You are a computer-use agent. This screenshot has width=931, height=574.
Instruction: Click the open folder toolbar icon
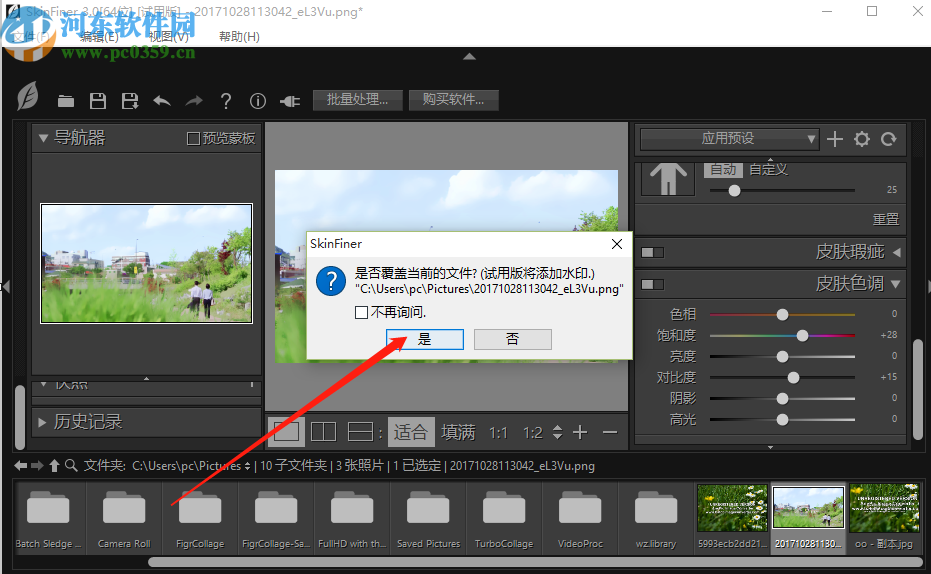65,101
